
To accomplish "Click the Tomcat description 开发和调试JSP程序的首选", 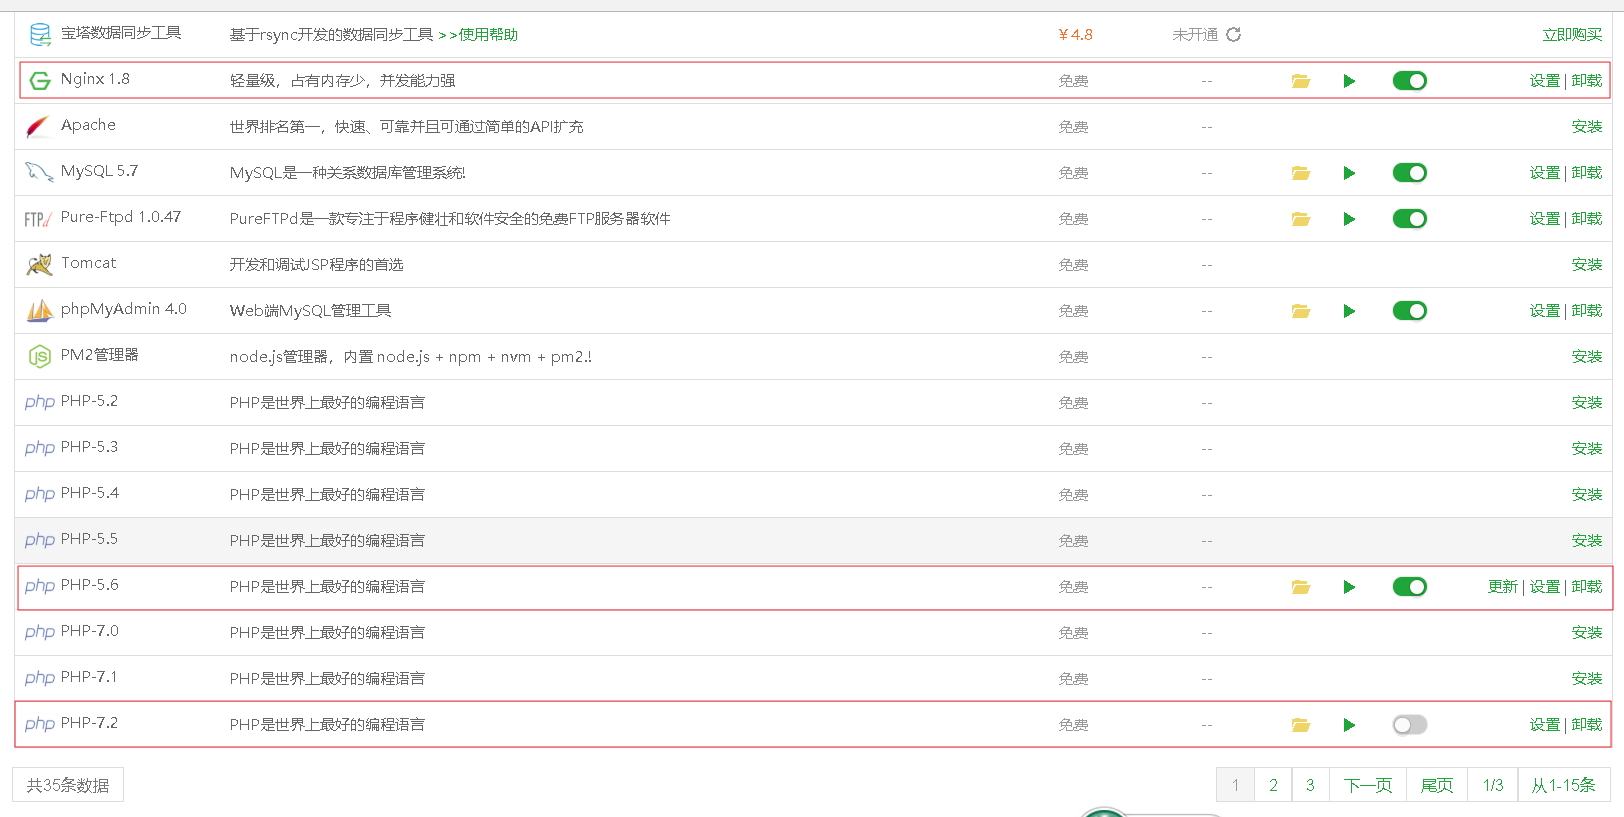I will 316,265.
